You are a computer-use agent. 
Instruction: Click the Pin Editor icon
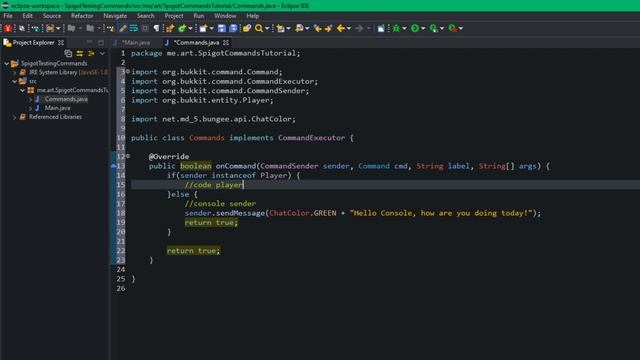click(x=381, y=28)
